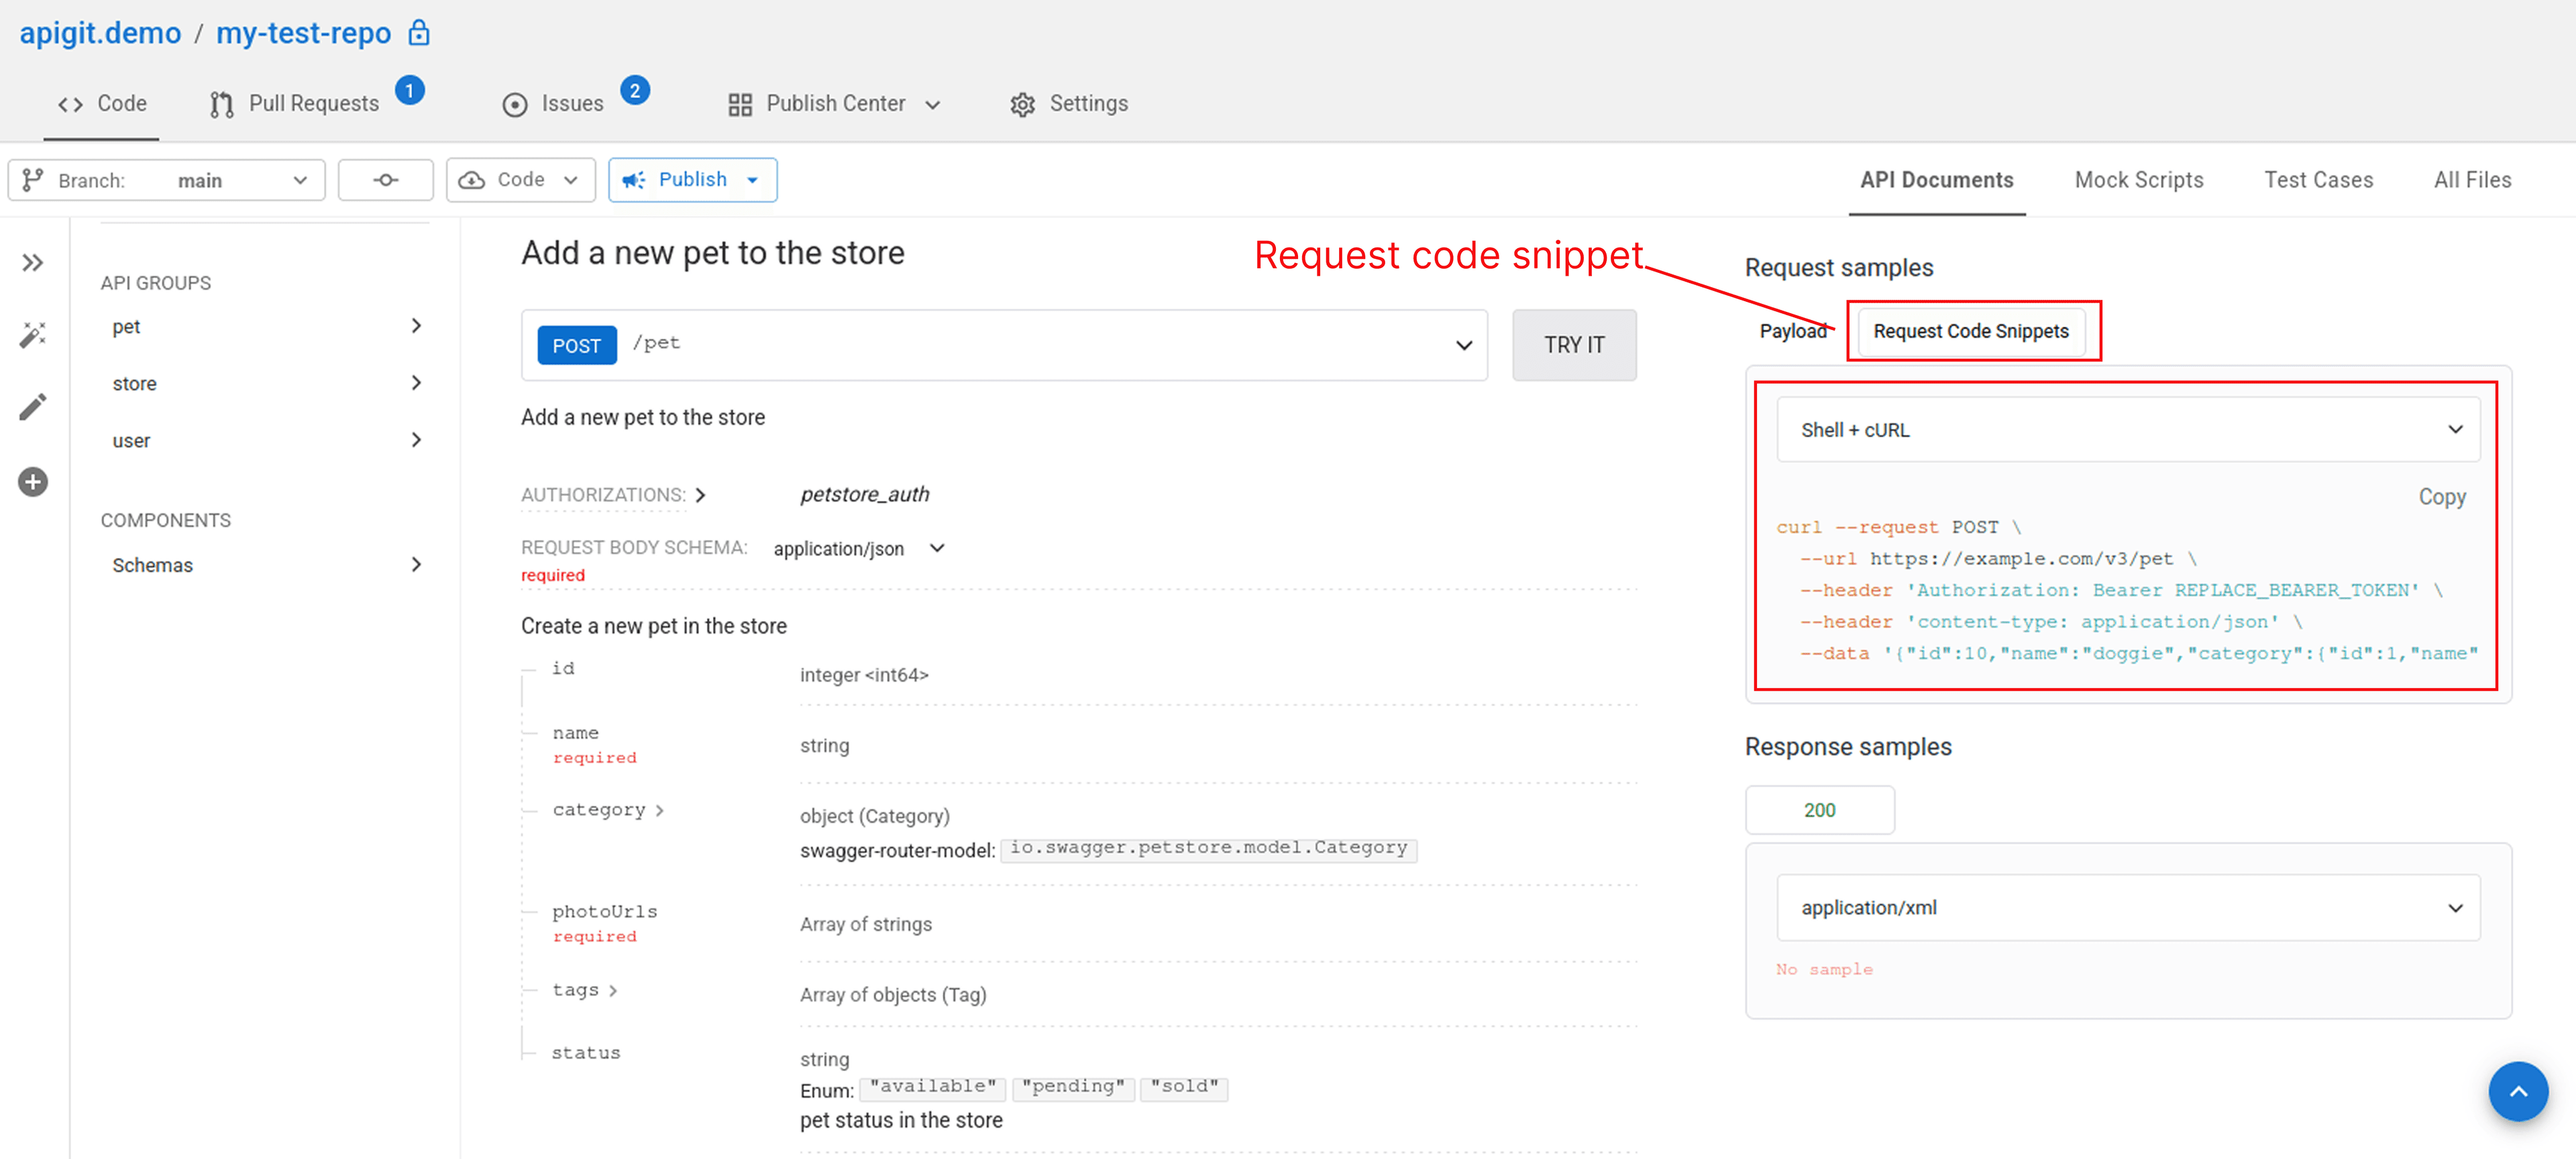Open the magic wand tool in sidebar

[x=33, y=335]
